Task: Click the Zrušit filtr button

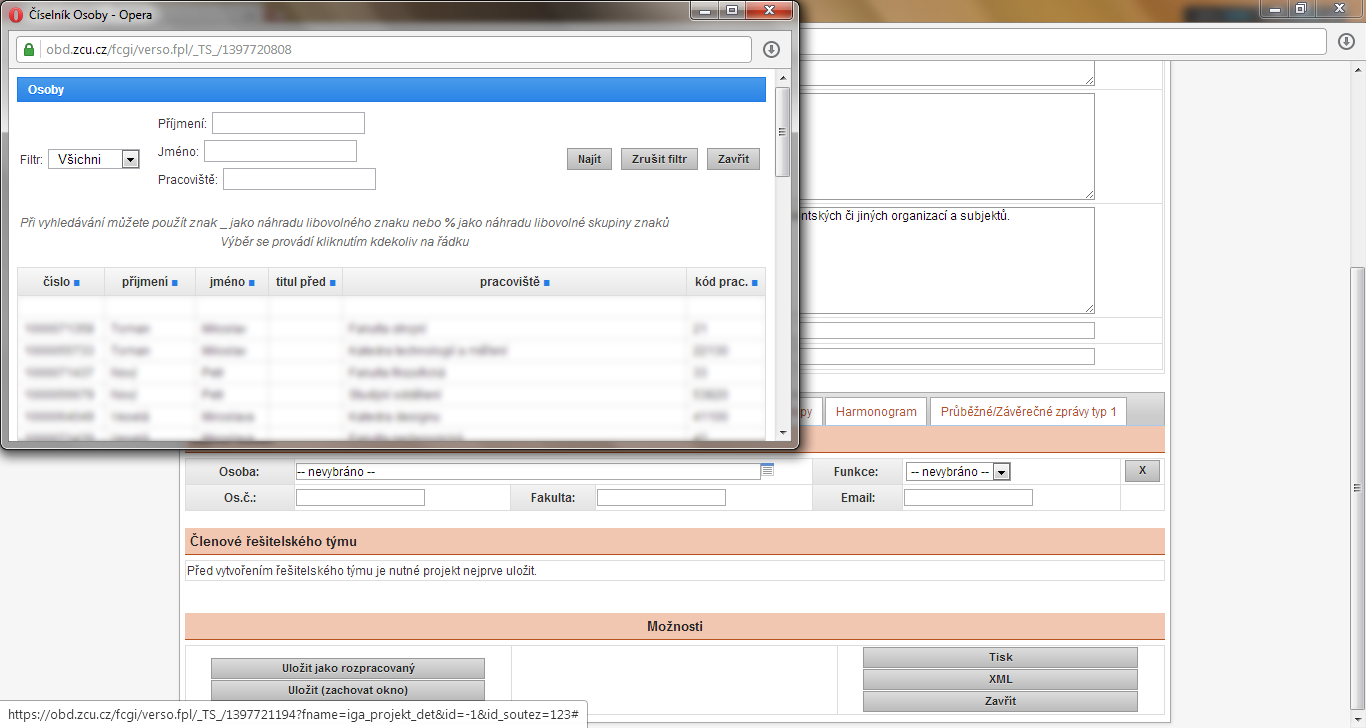Action: 660,159
